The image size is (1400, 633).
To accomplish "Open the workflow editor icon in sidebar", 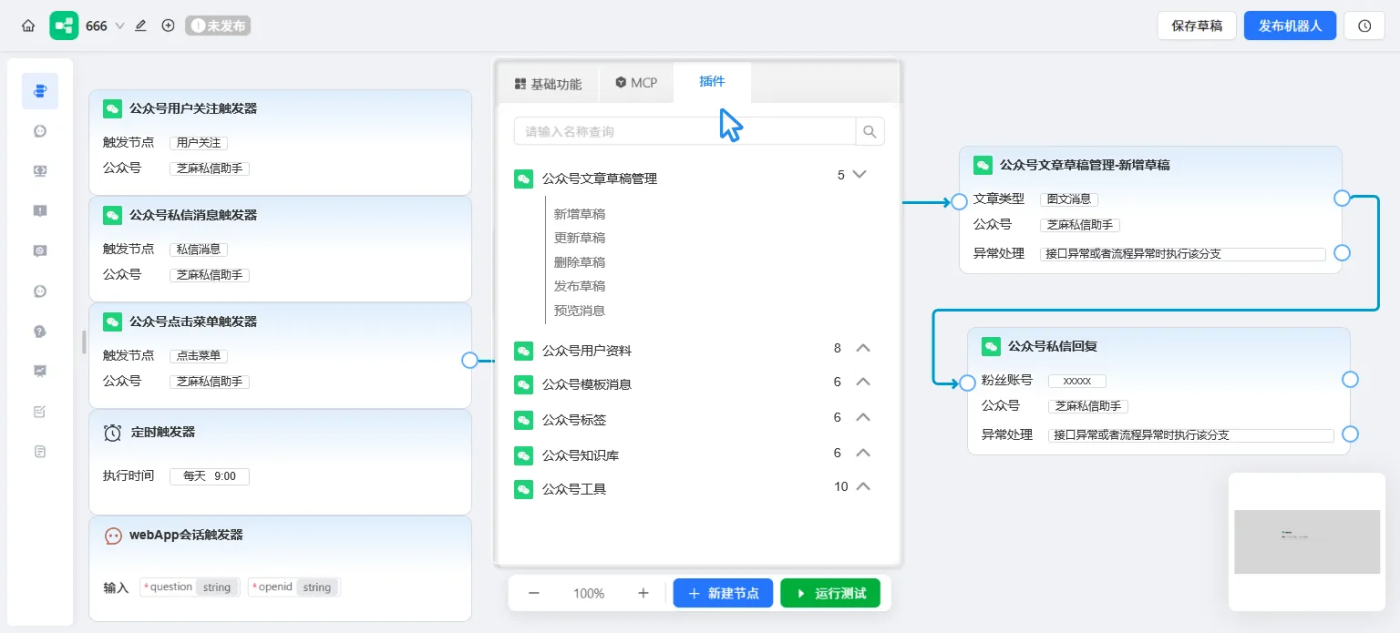I will coord(40,91).
